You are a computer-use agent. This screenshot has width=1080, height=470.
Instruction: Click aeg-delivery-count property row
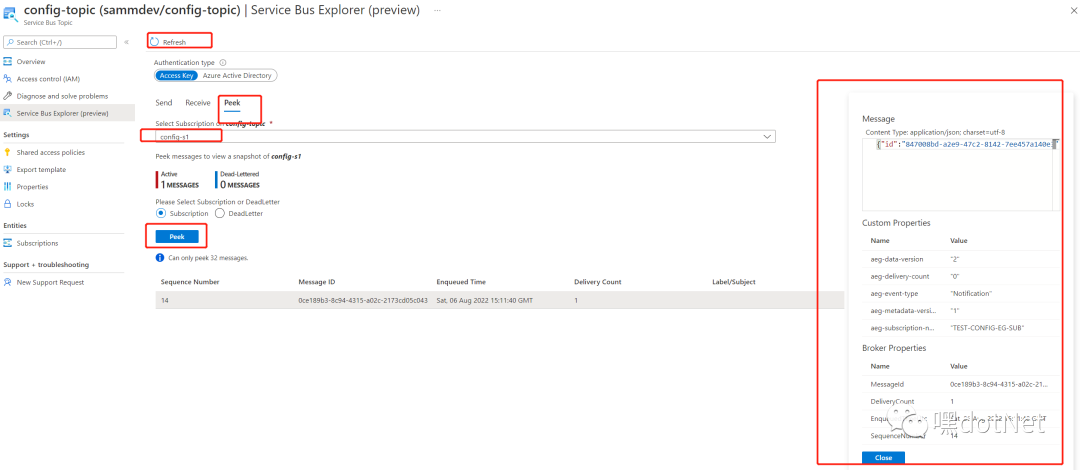coord(961,276)
